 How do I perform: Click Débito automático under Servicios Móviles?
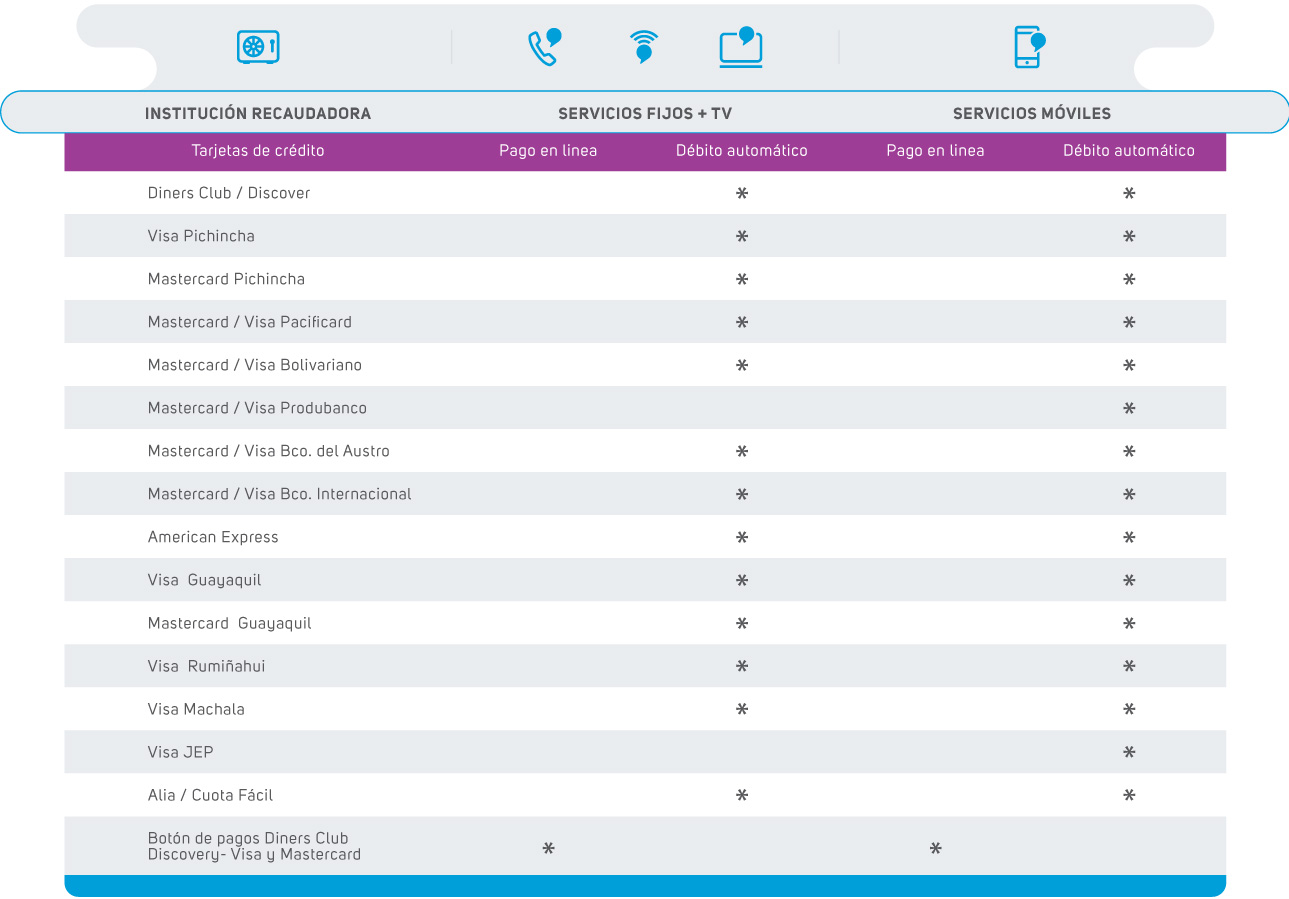coord(1129,151)
